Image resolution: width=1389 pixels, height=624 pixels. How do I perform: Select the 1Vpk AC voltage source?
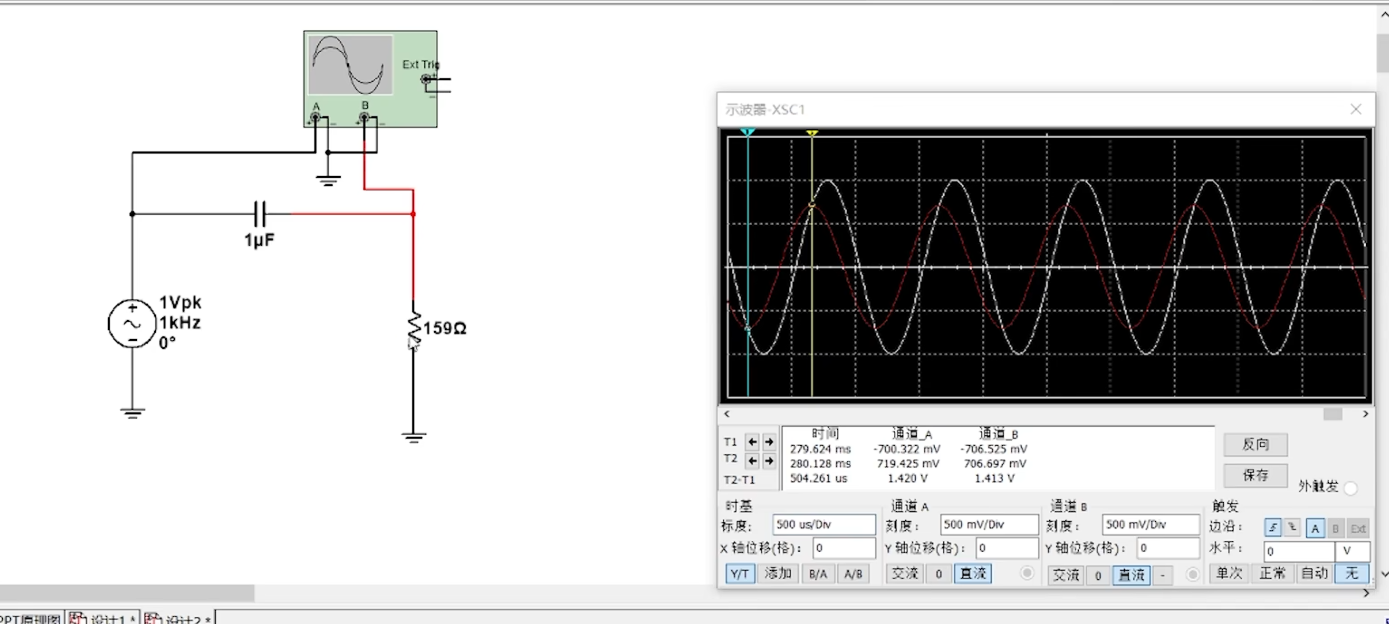(x=132, y=324)
